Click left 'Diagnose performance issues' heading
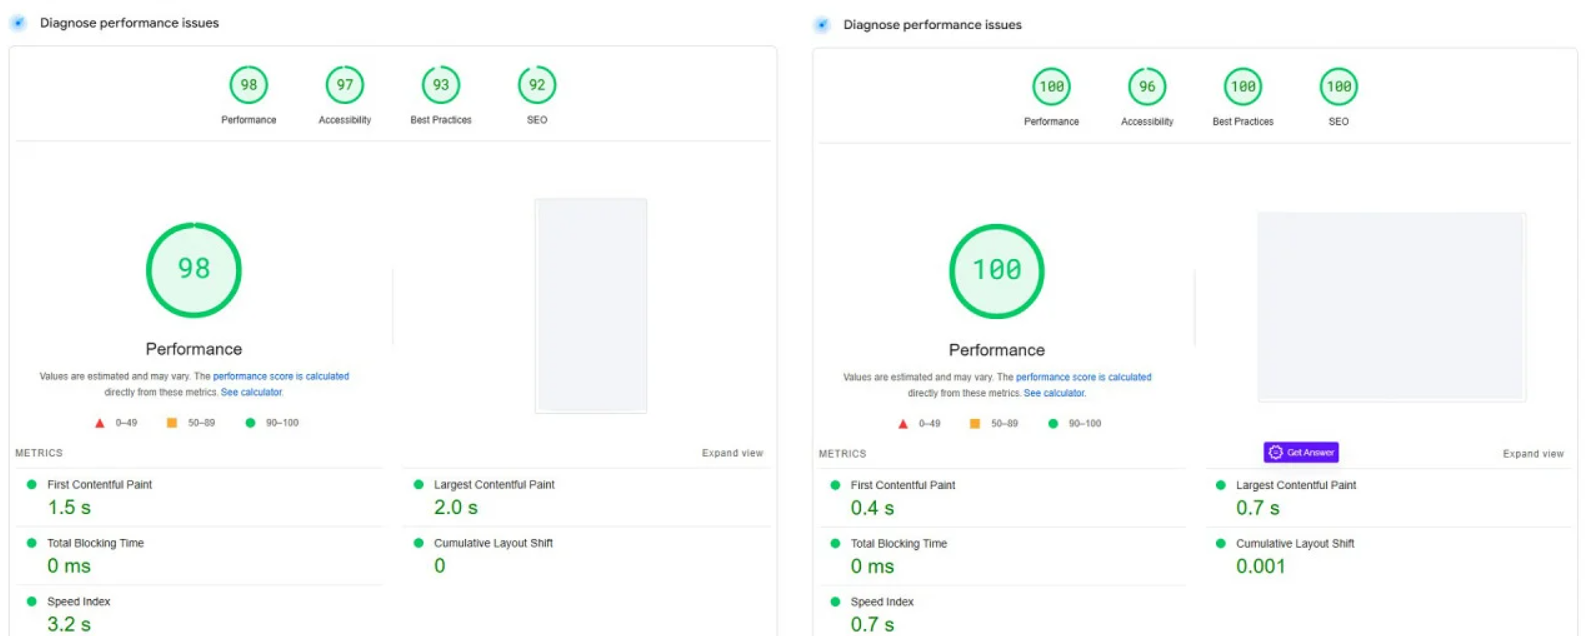The height and width of the screenshot is (636, 1587). click(x=129, y=23)
